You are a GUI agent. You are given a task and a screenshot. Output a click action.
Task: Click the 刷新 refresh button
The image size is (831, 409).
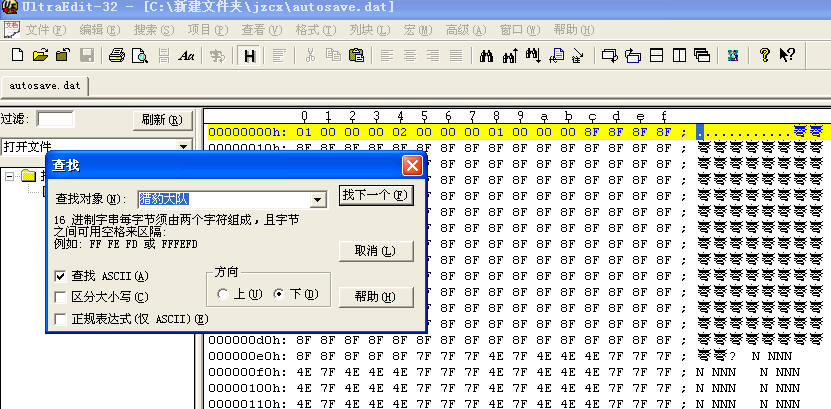162,120
